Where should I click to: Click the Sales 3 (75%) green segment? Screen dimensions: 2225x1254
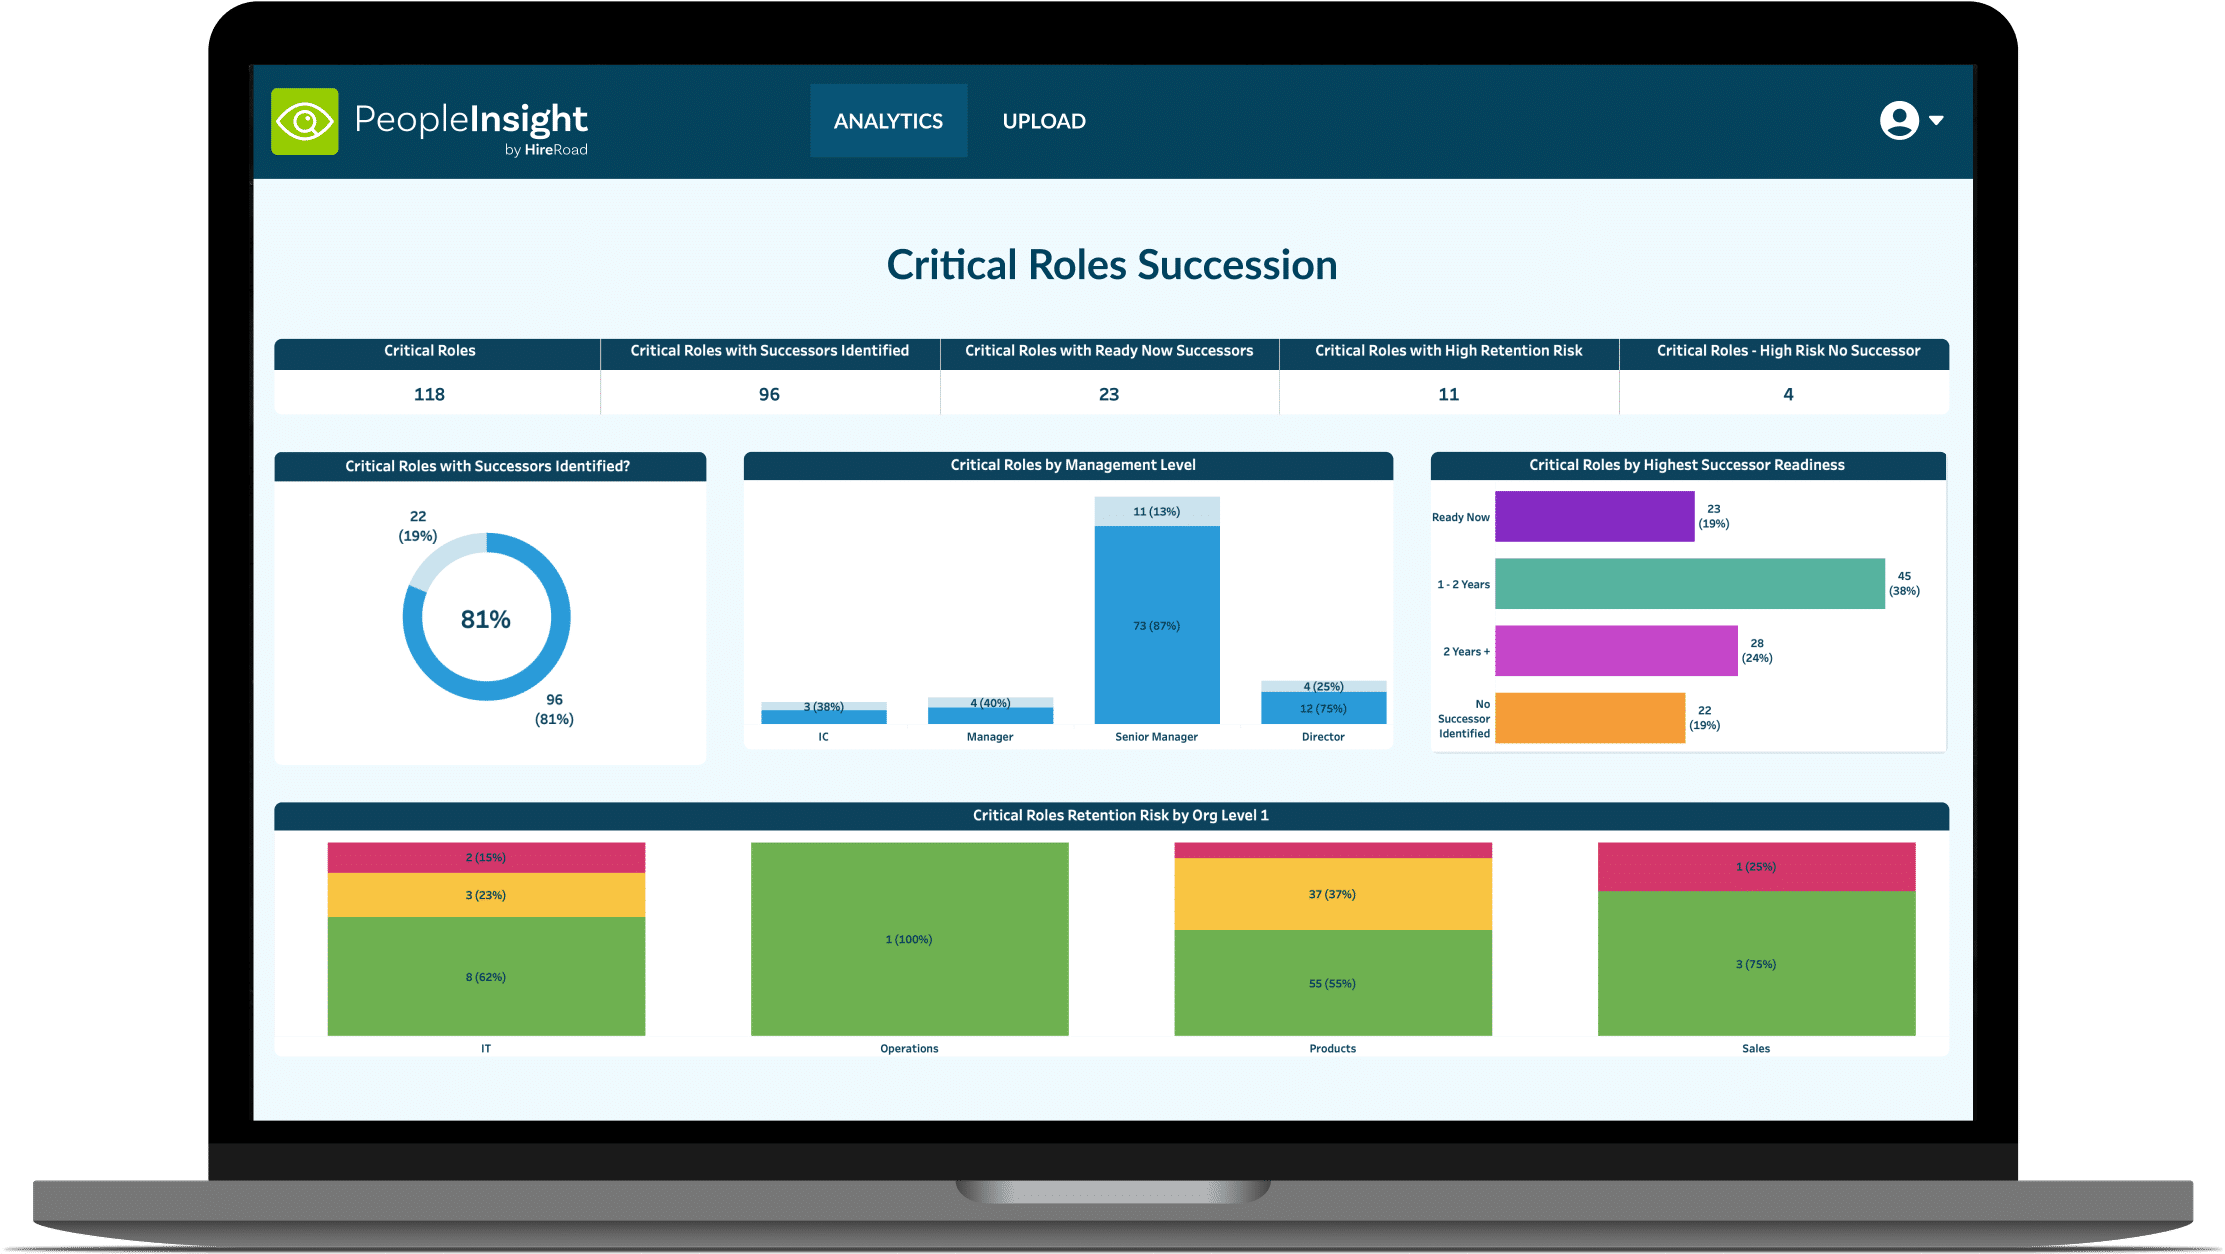click(1756, 964)
